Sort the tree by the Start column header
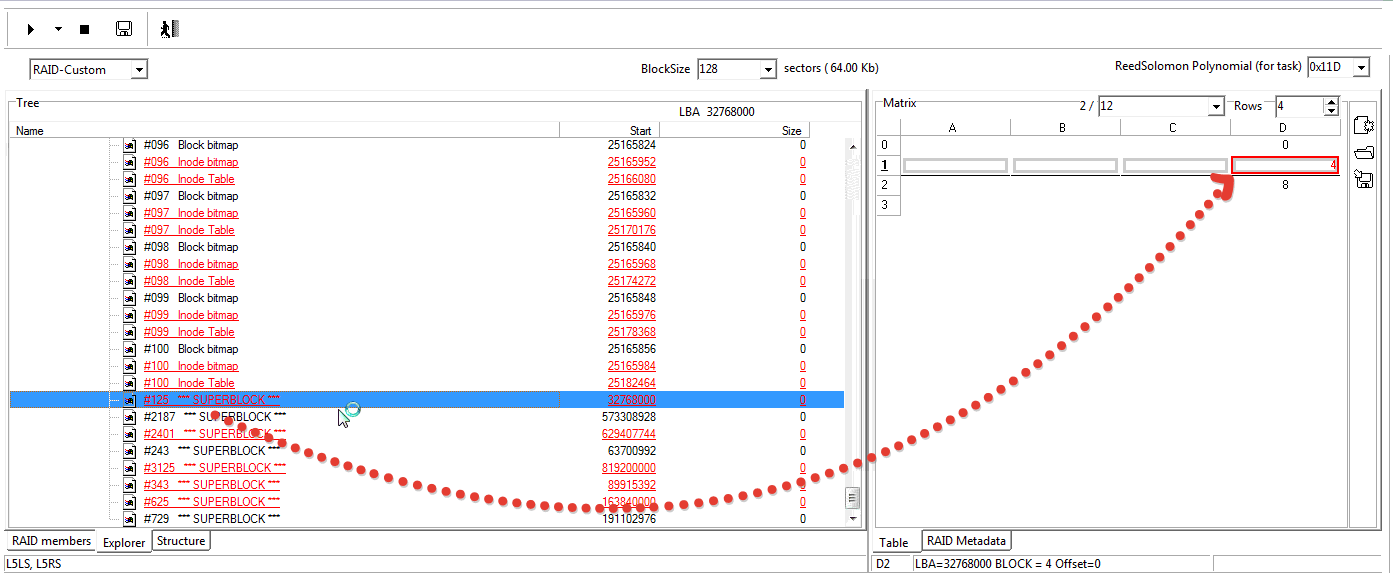 click(x=609, y=130)
